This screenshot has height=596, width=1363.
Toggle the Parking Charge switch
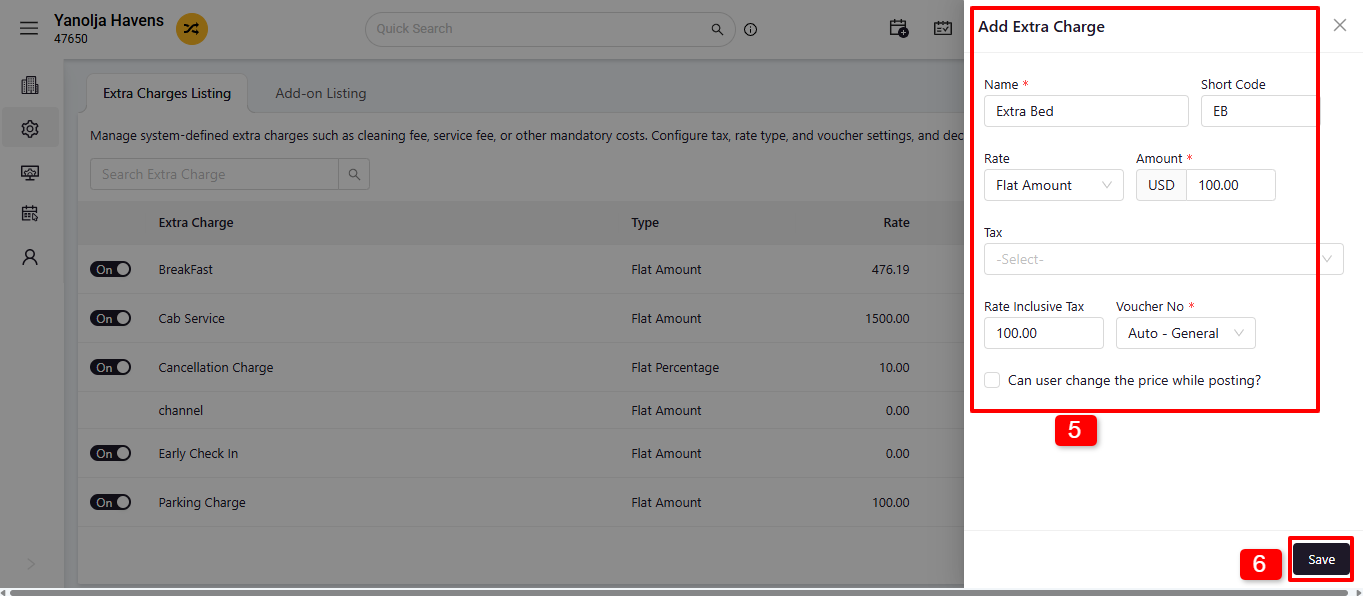[x=110, y=502]
